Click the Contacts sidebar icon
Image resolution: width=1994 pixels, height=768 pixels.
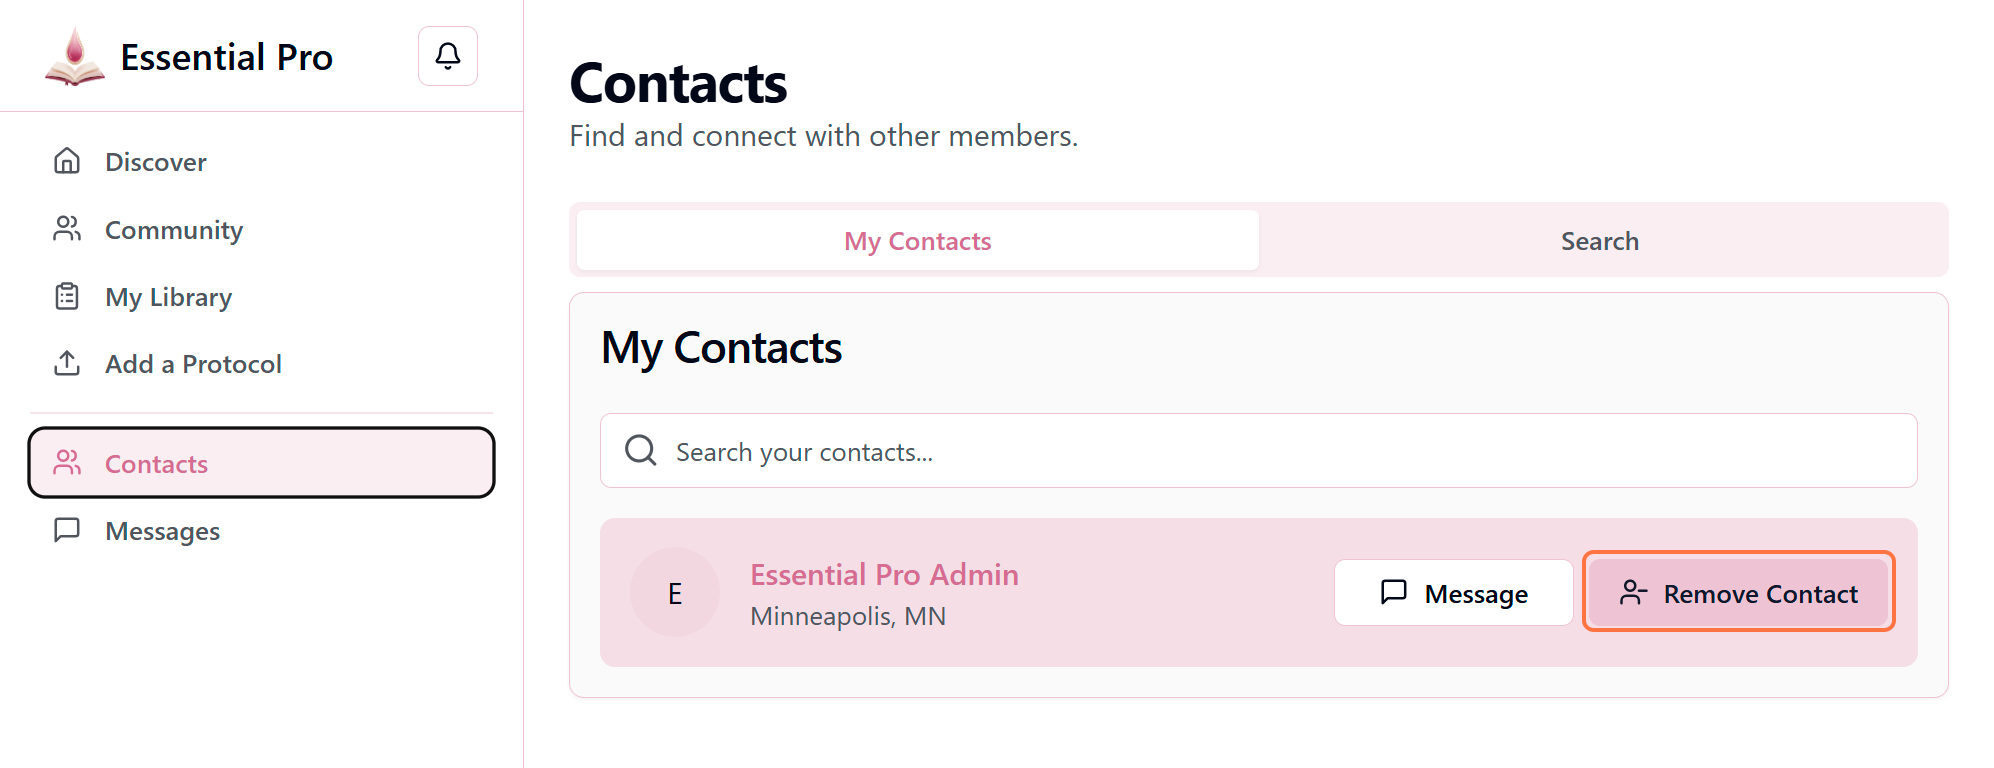(x=67, y=463)
